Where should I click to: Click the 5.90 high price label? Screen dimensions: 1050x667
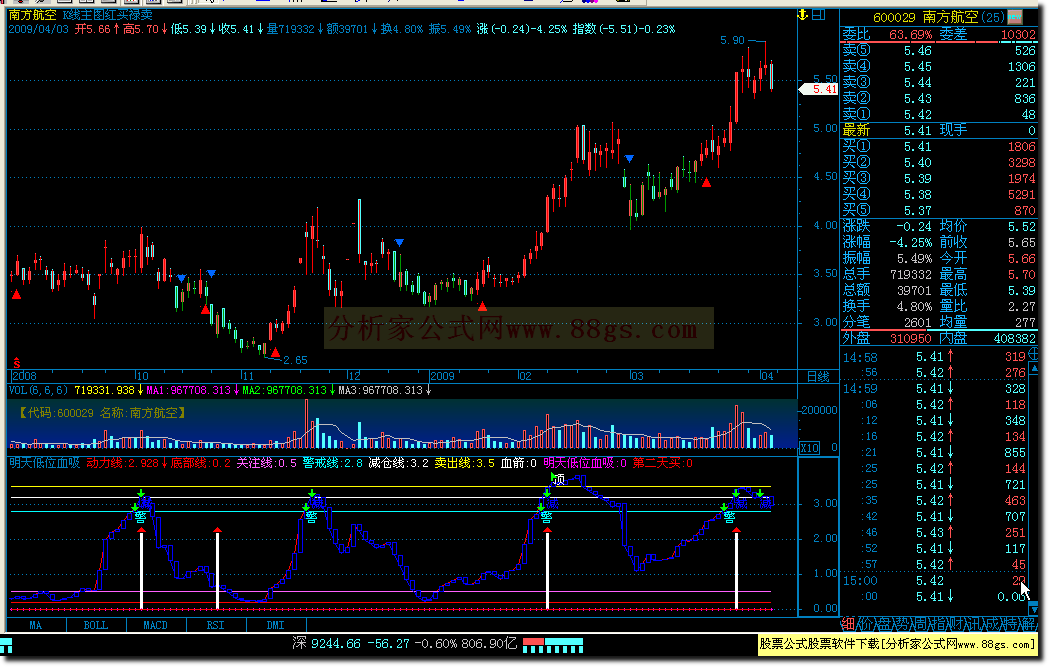click(732, 40)
